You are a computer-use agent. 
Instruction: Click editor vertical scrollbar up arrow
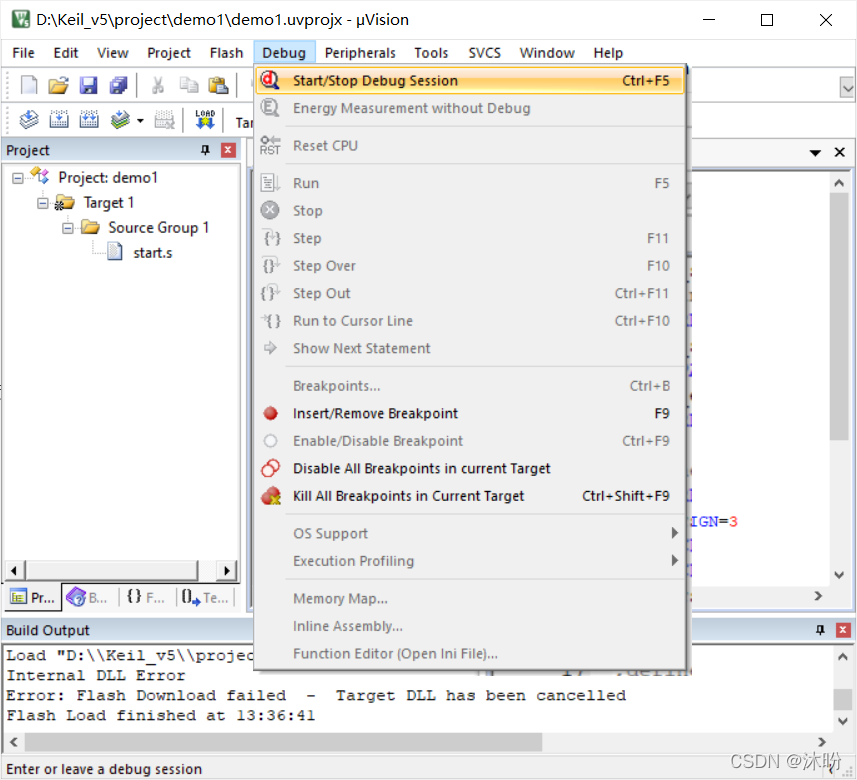[839, 183]
